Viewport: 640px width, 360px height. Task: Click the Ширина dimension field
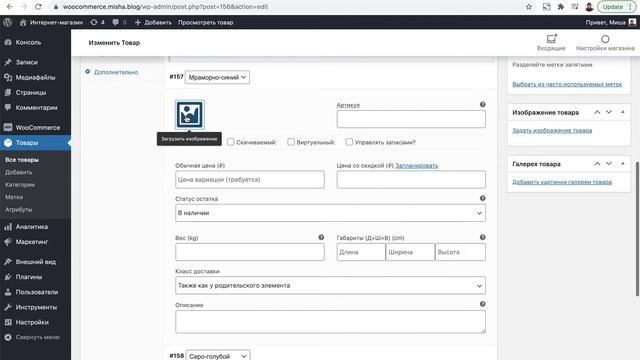[x=410, y=252]
